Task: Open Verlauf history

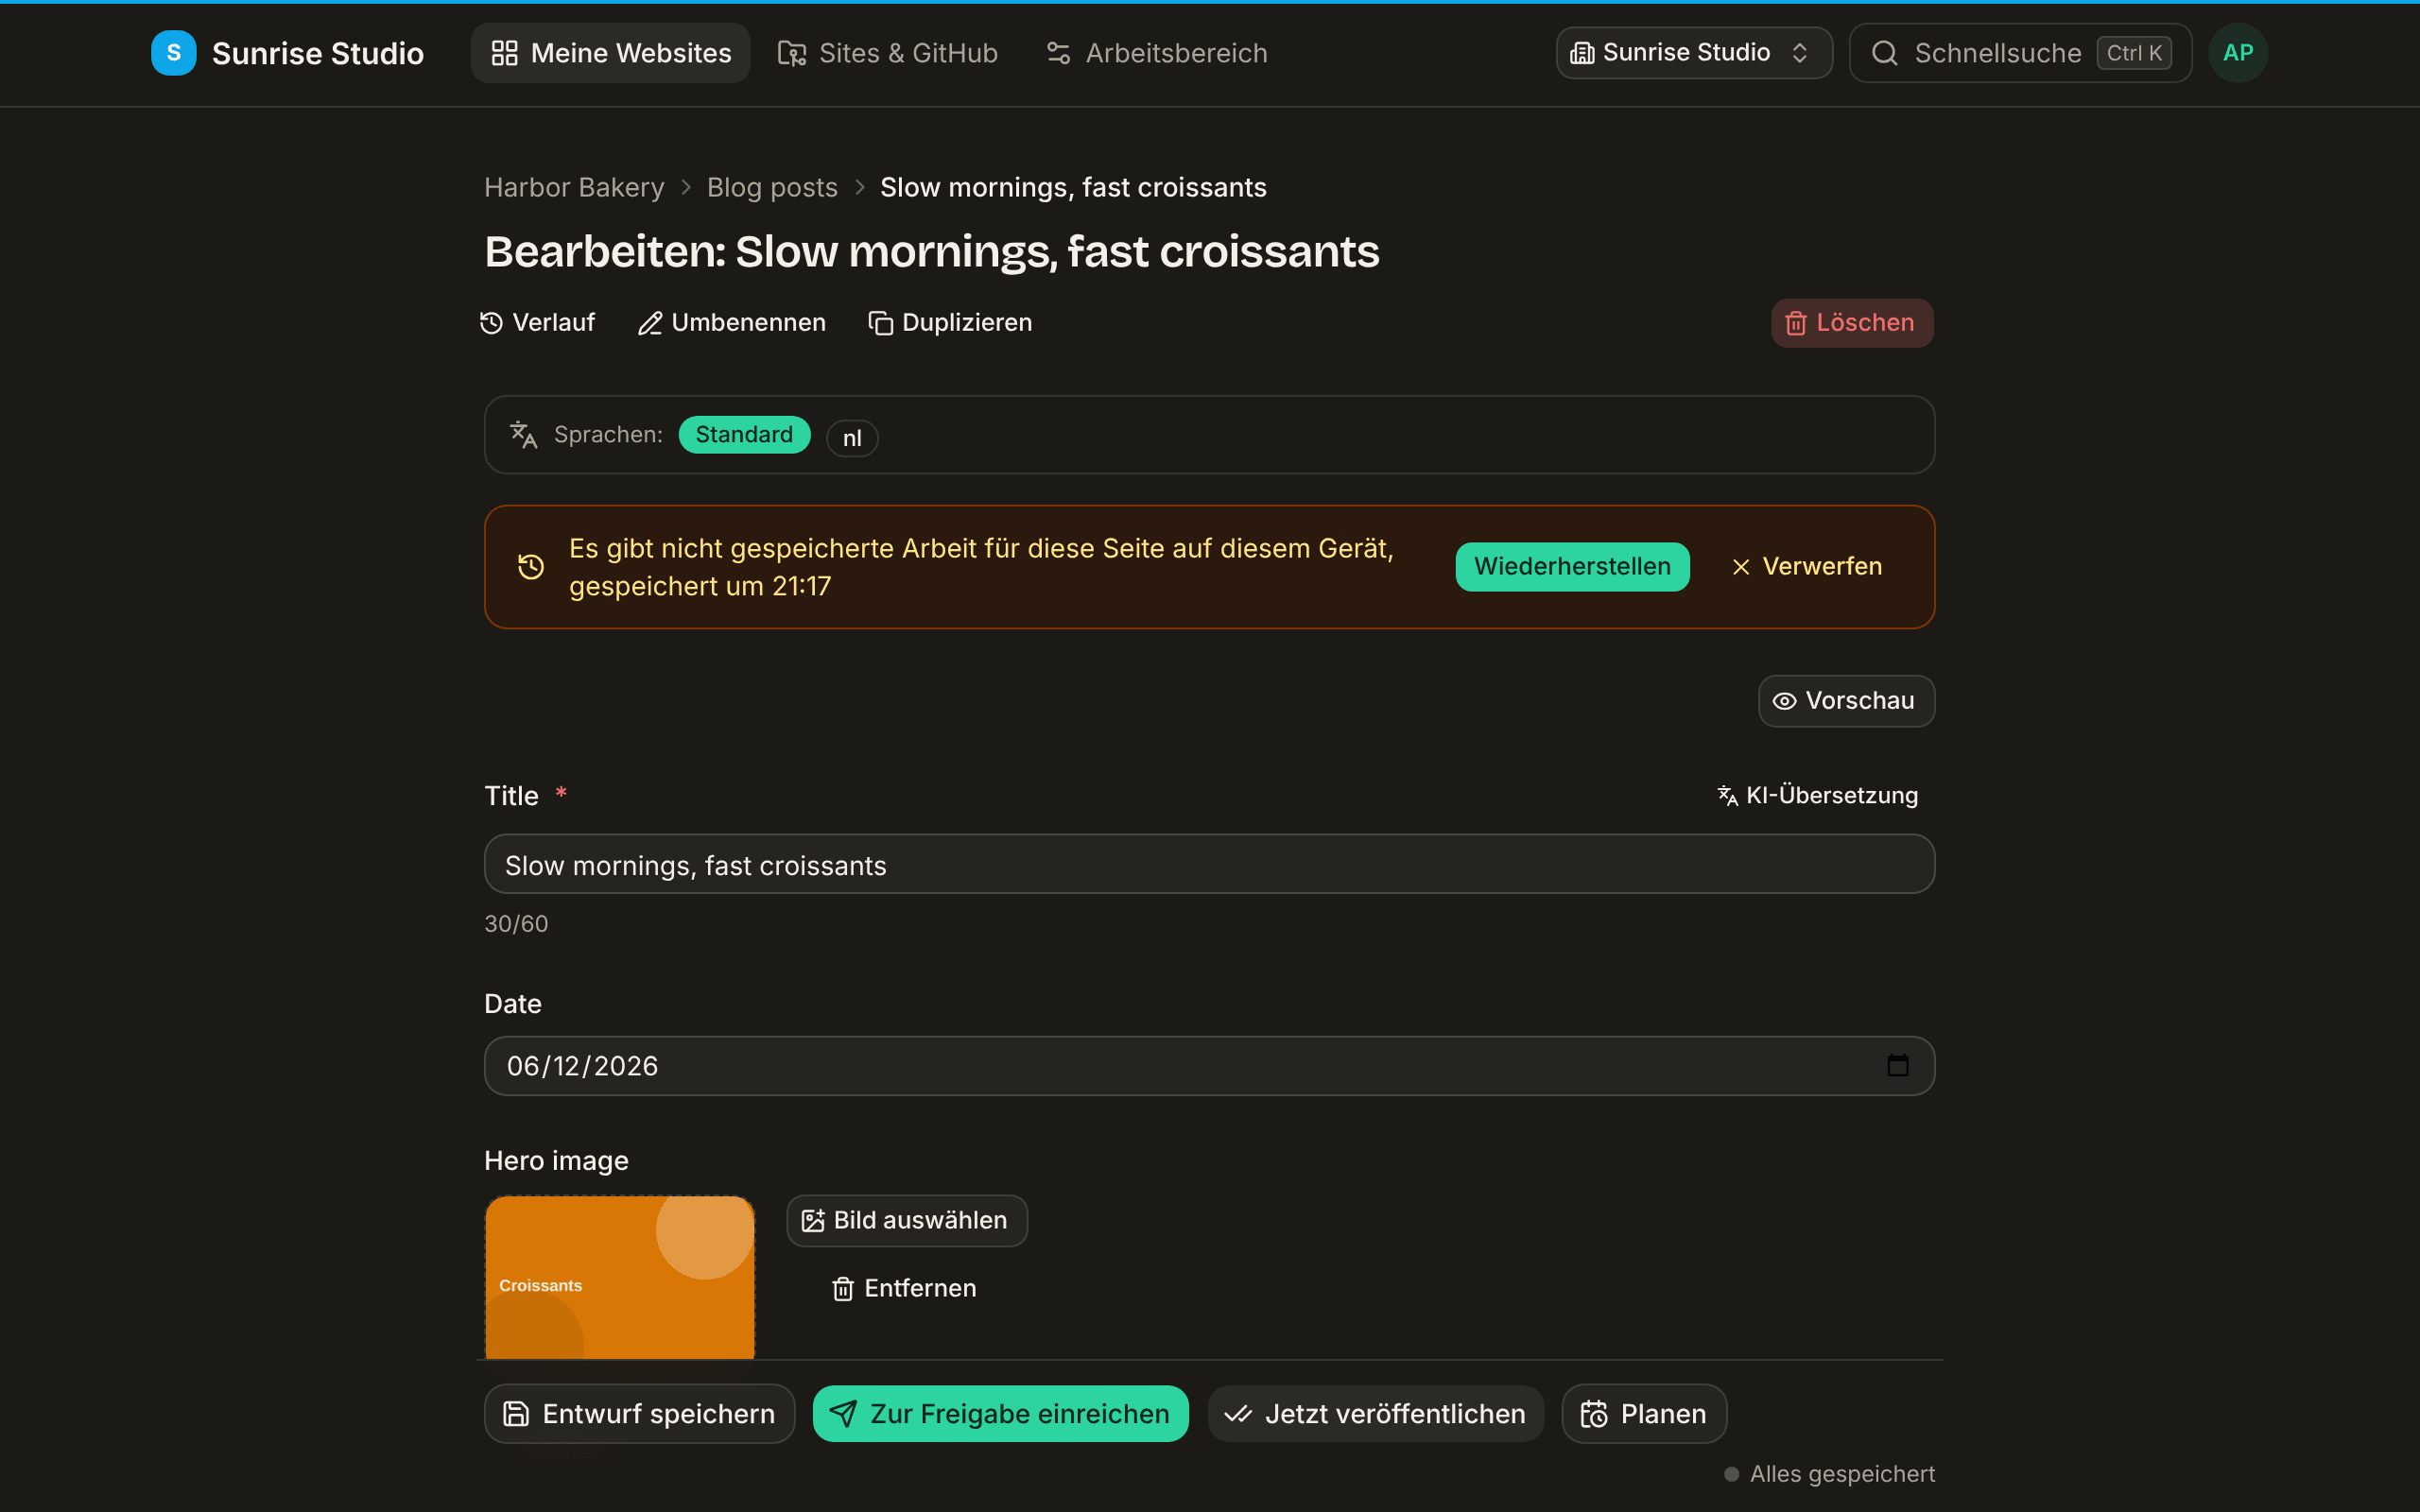Action: point(537,322)
